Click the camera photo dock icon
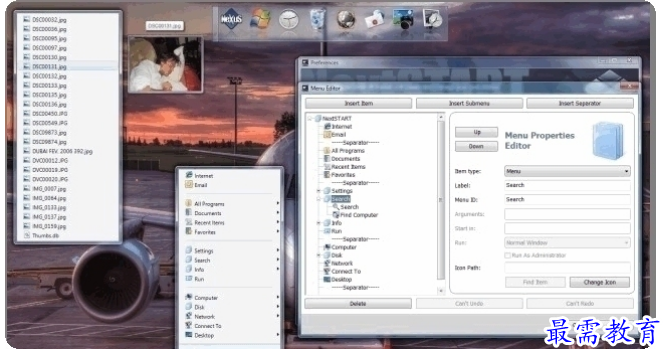668x363 pixels. (x=403, y=19)
